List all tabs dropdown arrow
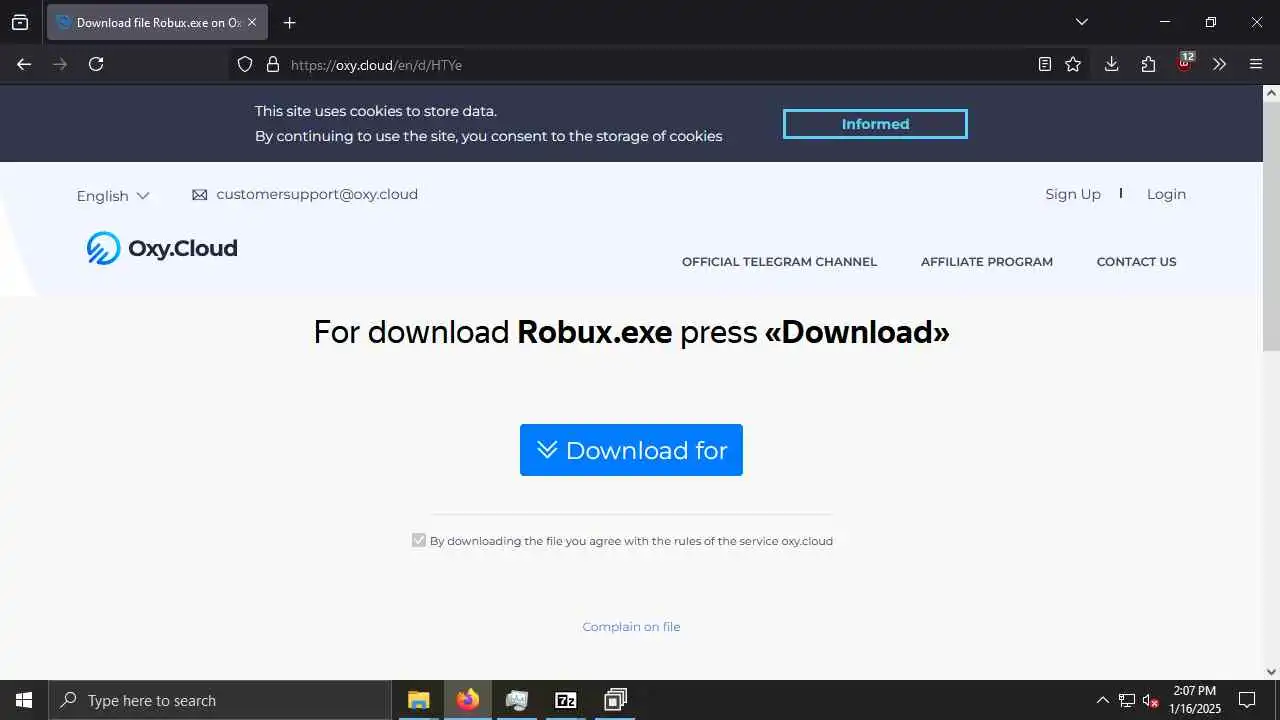The width and height of the screenshot is (1280, 720). 1081,22
